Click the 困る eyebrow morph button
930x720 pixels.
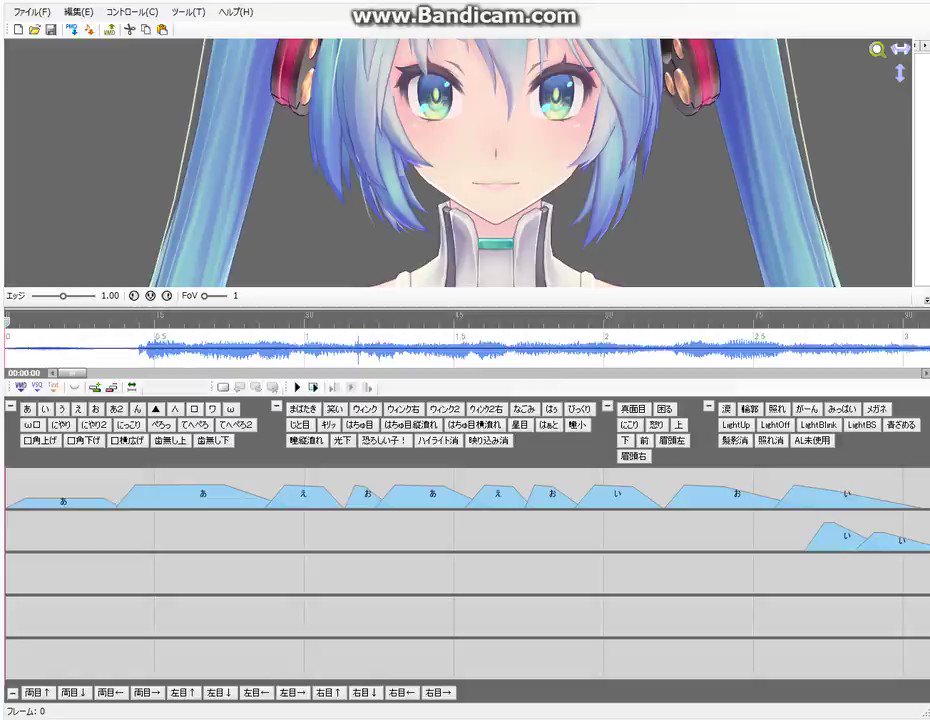tap(665, 409)
